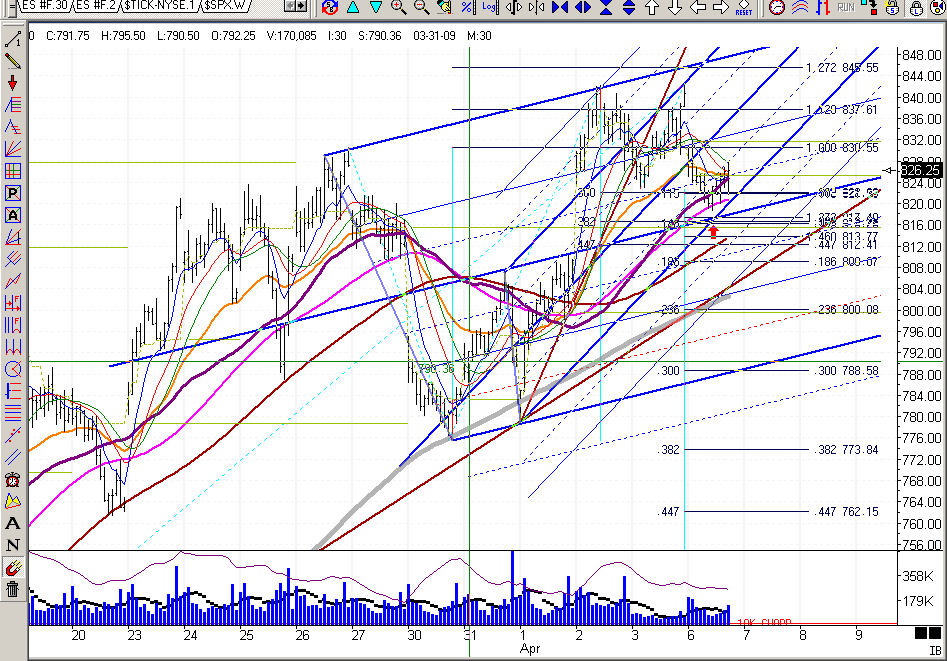Select the grid box drawing tool

point(13,171)
